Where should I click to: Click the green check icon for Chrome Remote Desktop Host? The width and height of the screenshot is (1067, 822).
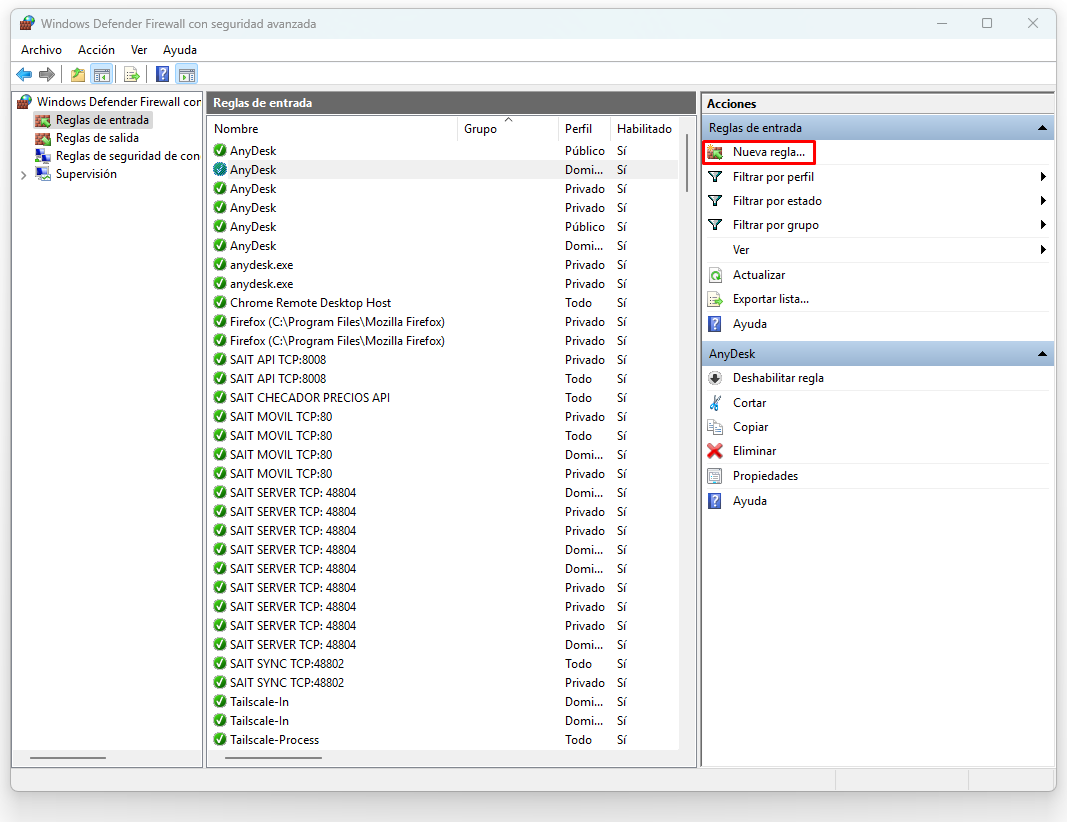click(220, 303)
